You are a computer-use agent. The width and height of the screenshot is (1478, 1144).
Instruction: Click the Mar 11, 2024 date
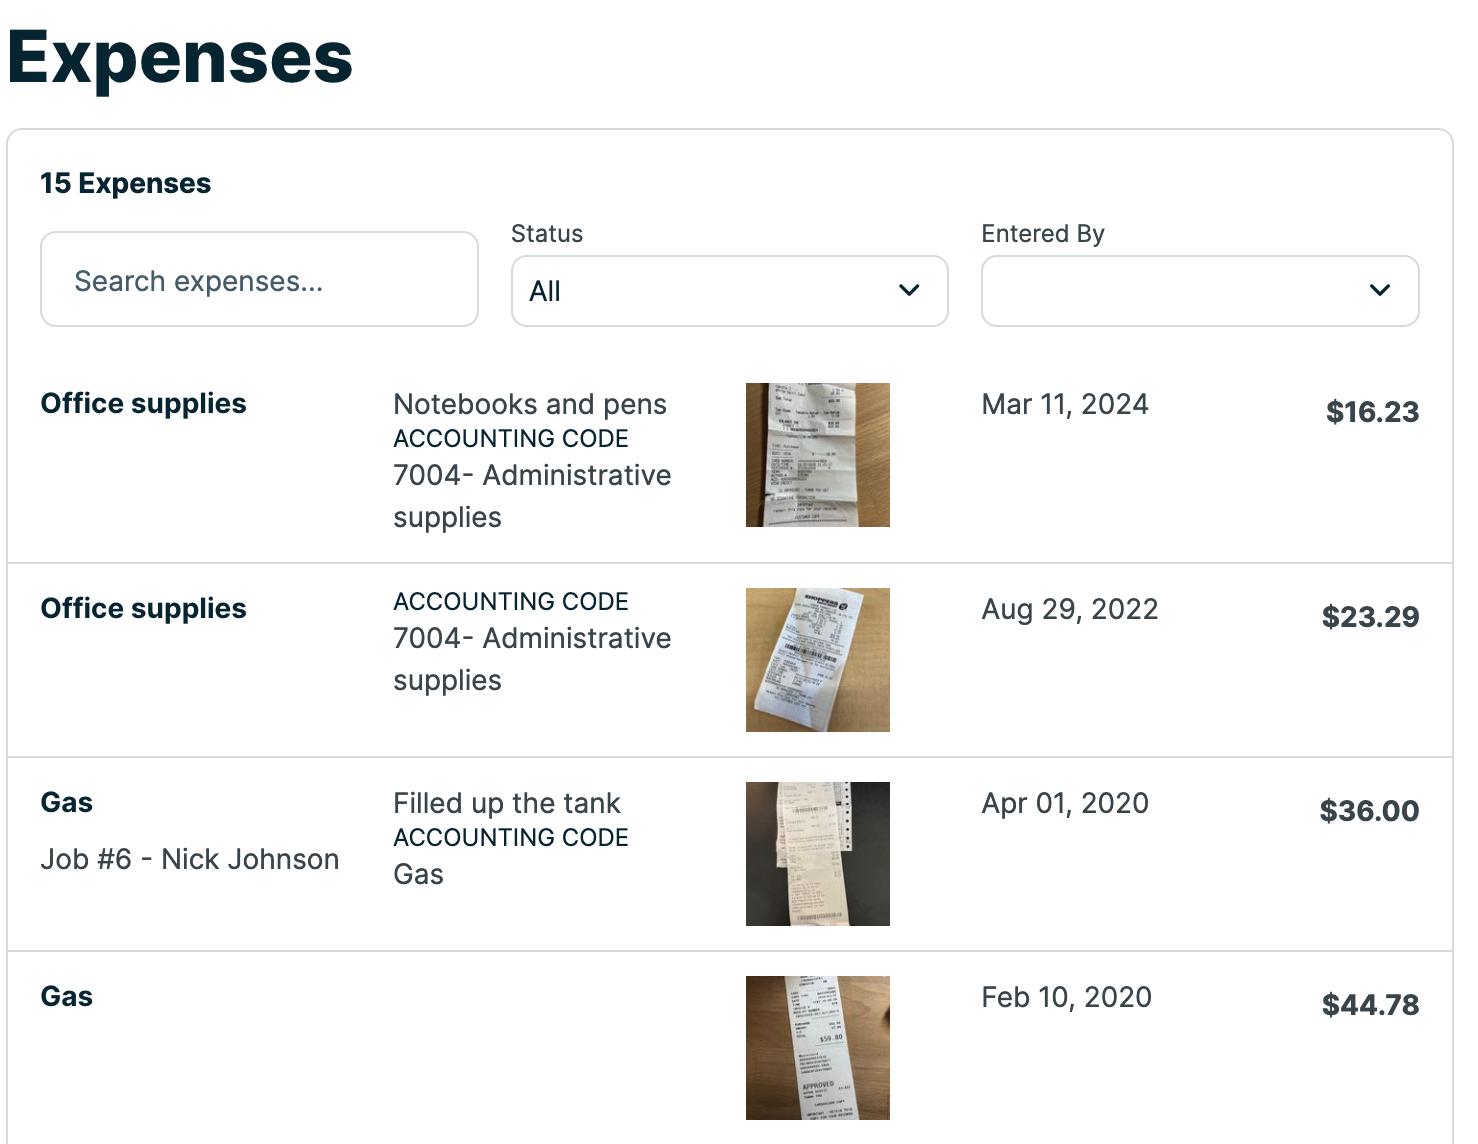point(1064,405)
